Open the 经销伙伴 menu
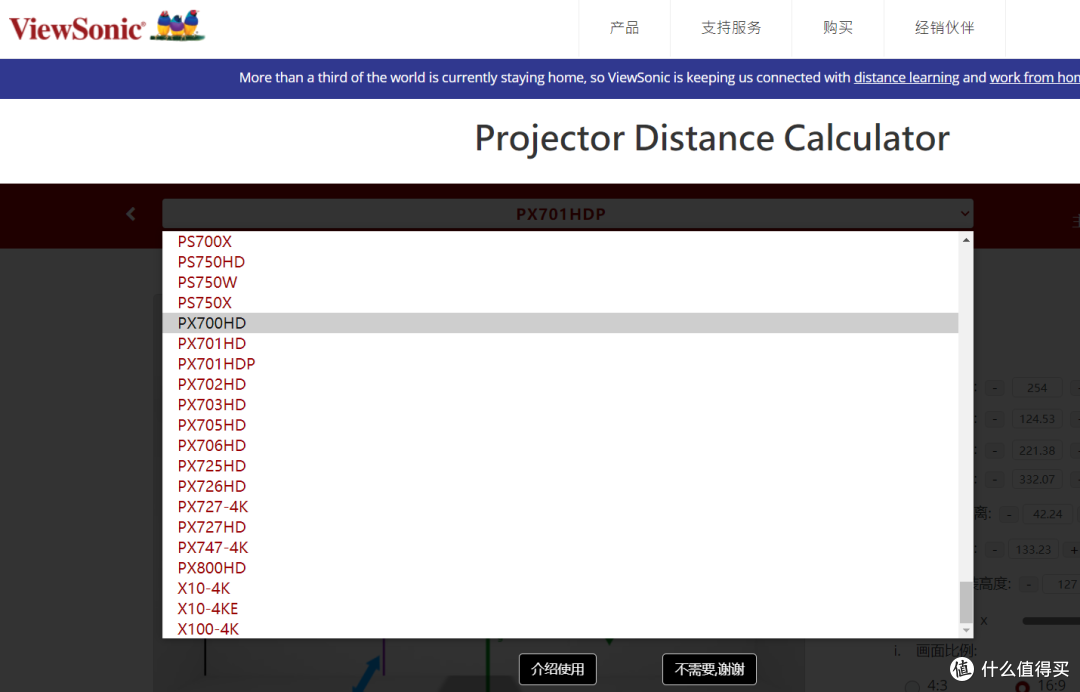 click(x=944, y=28)
